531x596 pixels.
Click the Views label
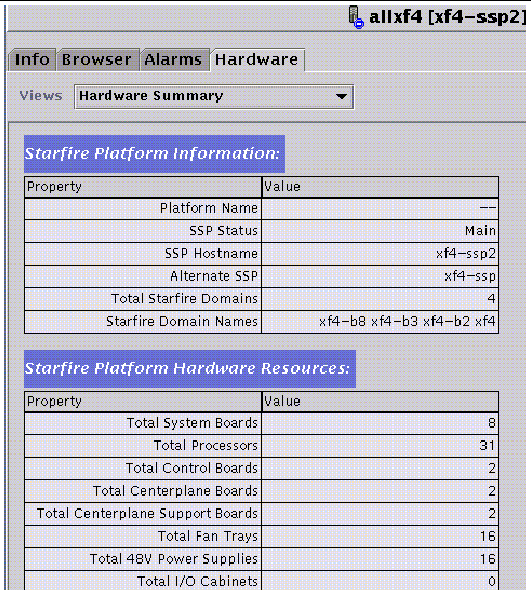pyautogui.click(x=41, y=96)
